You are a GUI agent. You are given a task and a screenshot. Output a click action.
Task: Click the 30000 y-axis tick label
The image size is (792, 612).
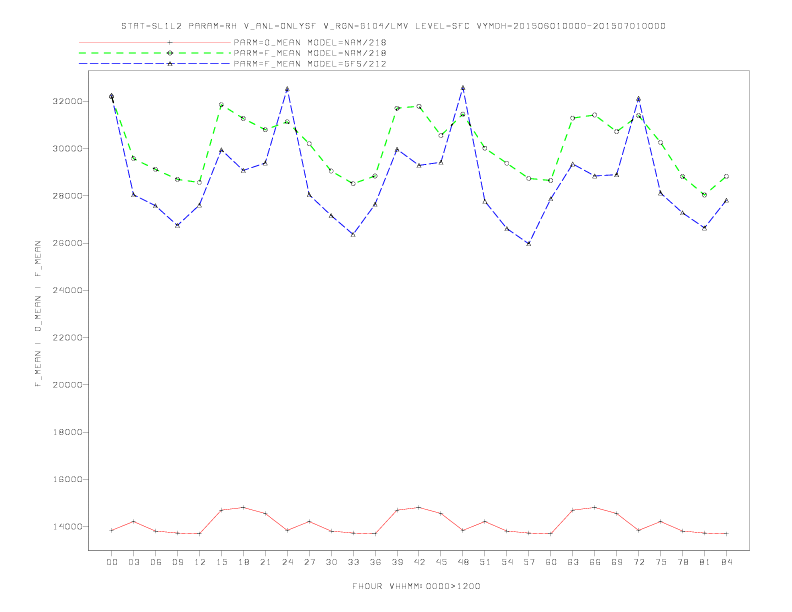(x=67, y=148)
